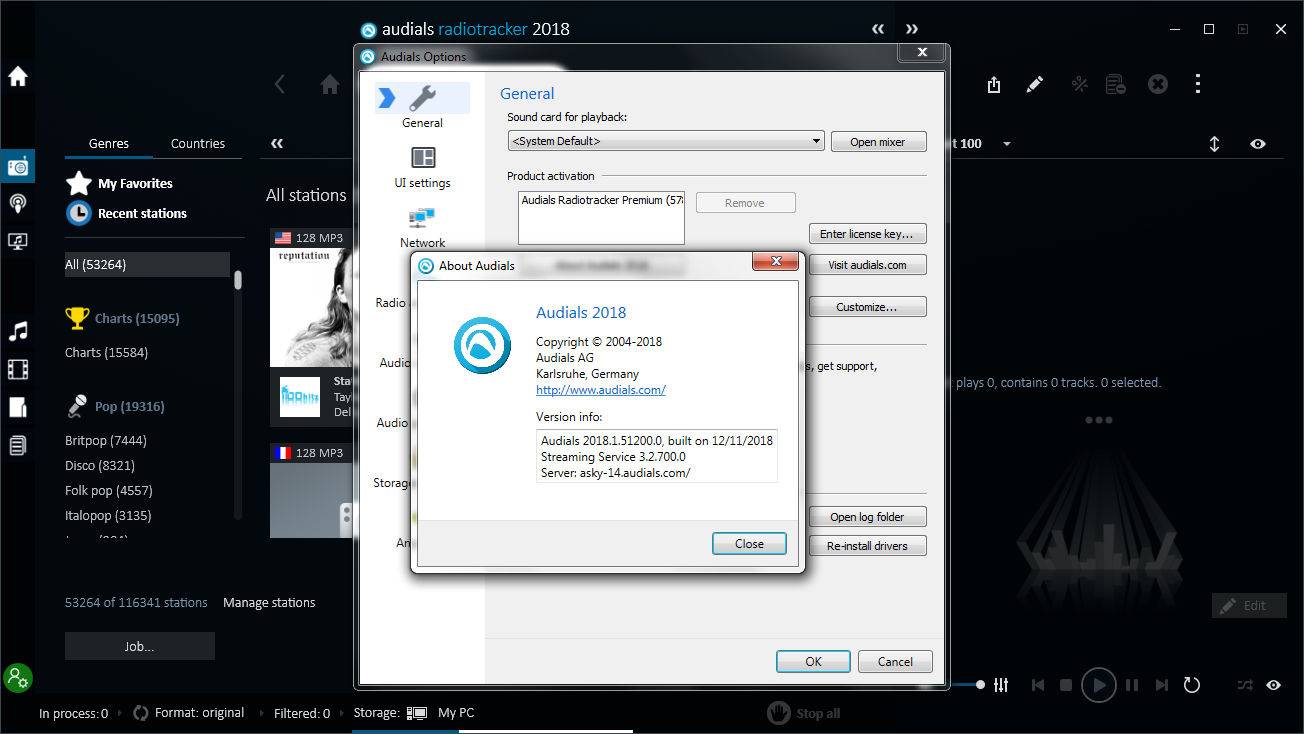Click the Re-install drivers button
Image resolution: width=1304 pixels, height=734 pixels.
(x=867, y=546)
